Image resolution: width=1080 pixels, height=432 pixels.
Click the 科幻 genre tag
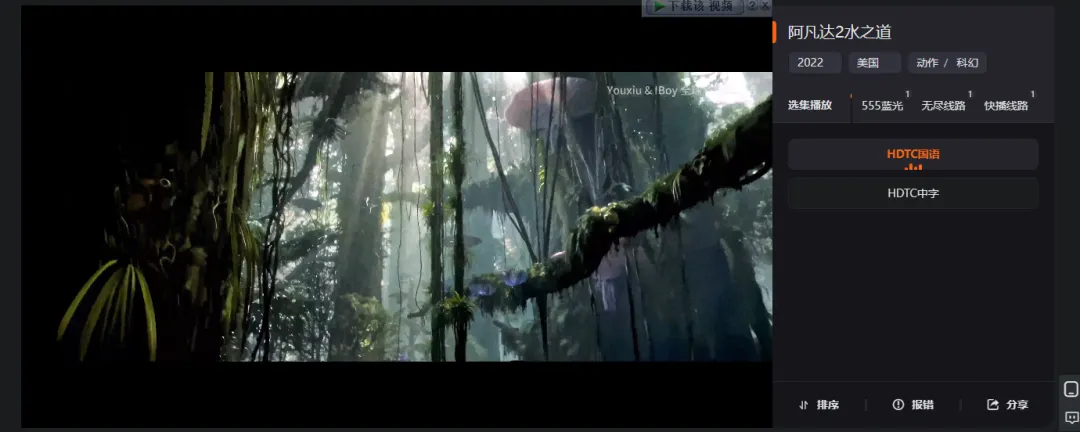pyautogui.click(x=967, y=63)
